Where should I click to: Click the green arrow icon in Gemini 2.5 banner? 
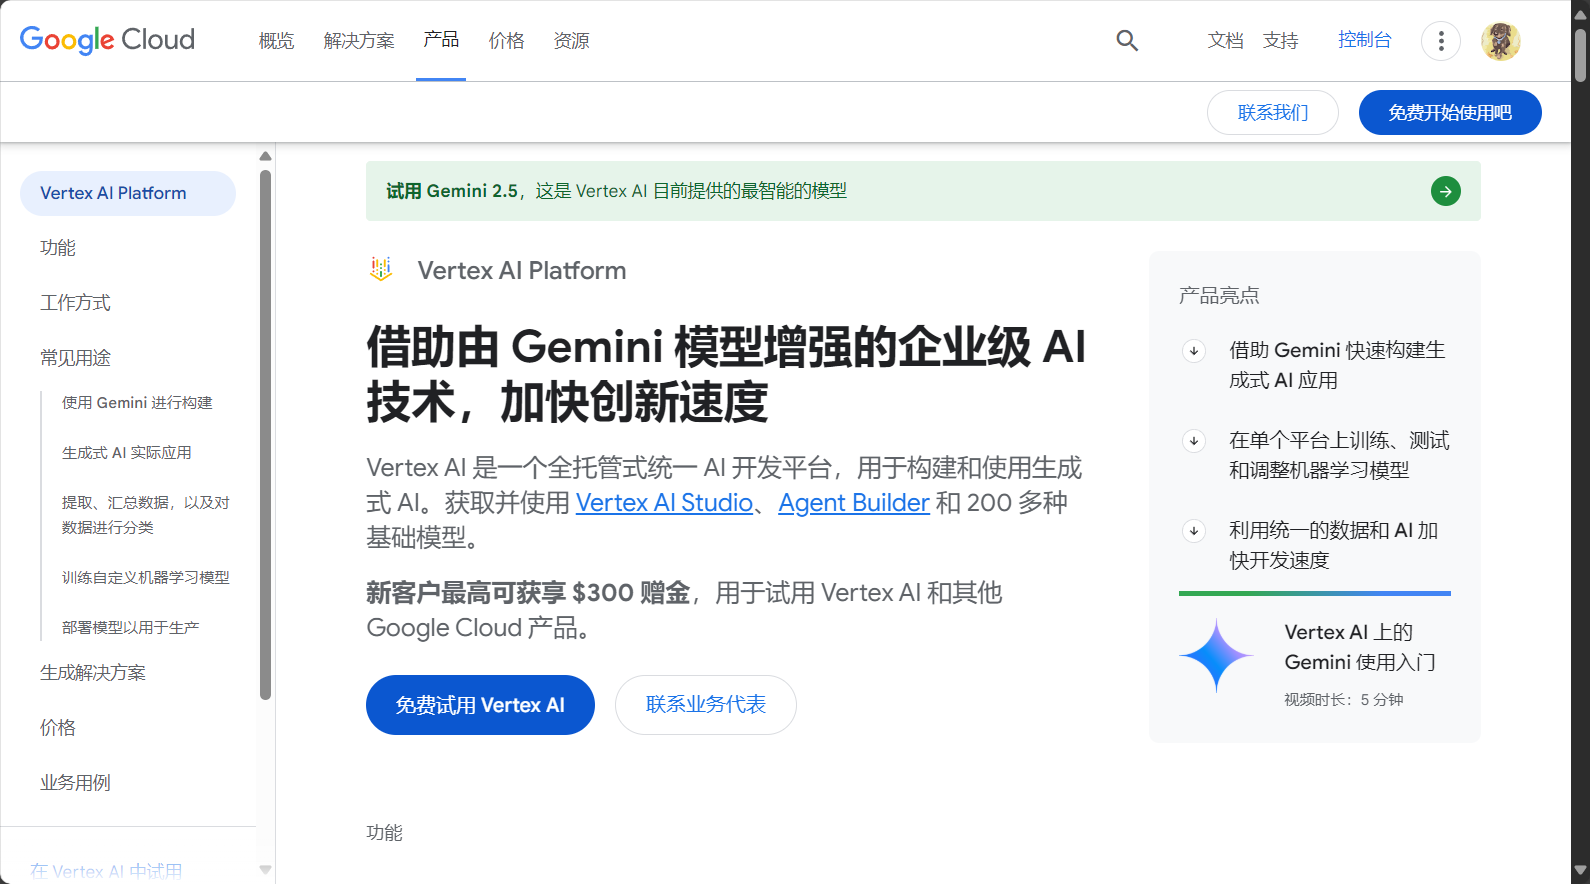(1445, 191)
